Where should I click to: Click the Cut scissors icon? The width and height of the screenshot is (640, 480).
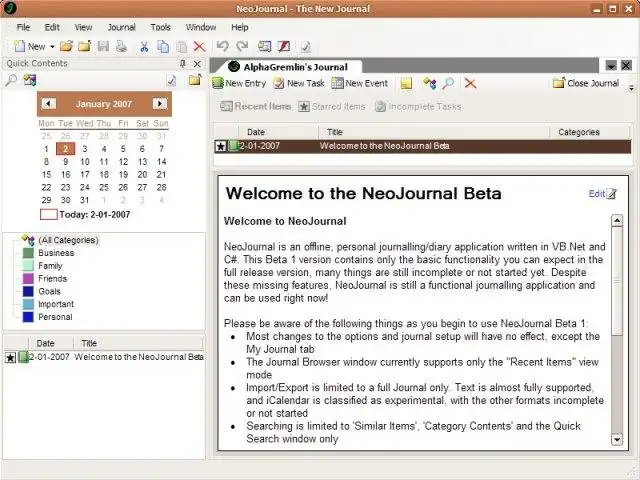tap(144, 47)
